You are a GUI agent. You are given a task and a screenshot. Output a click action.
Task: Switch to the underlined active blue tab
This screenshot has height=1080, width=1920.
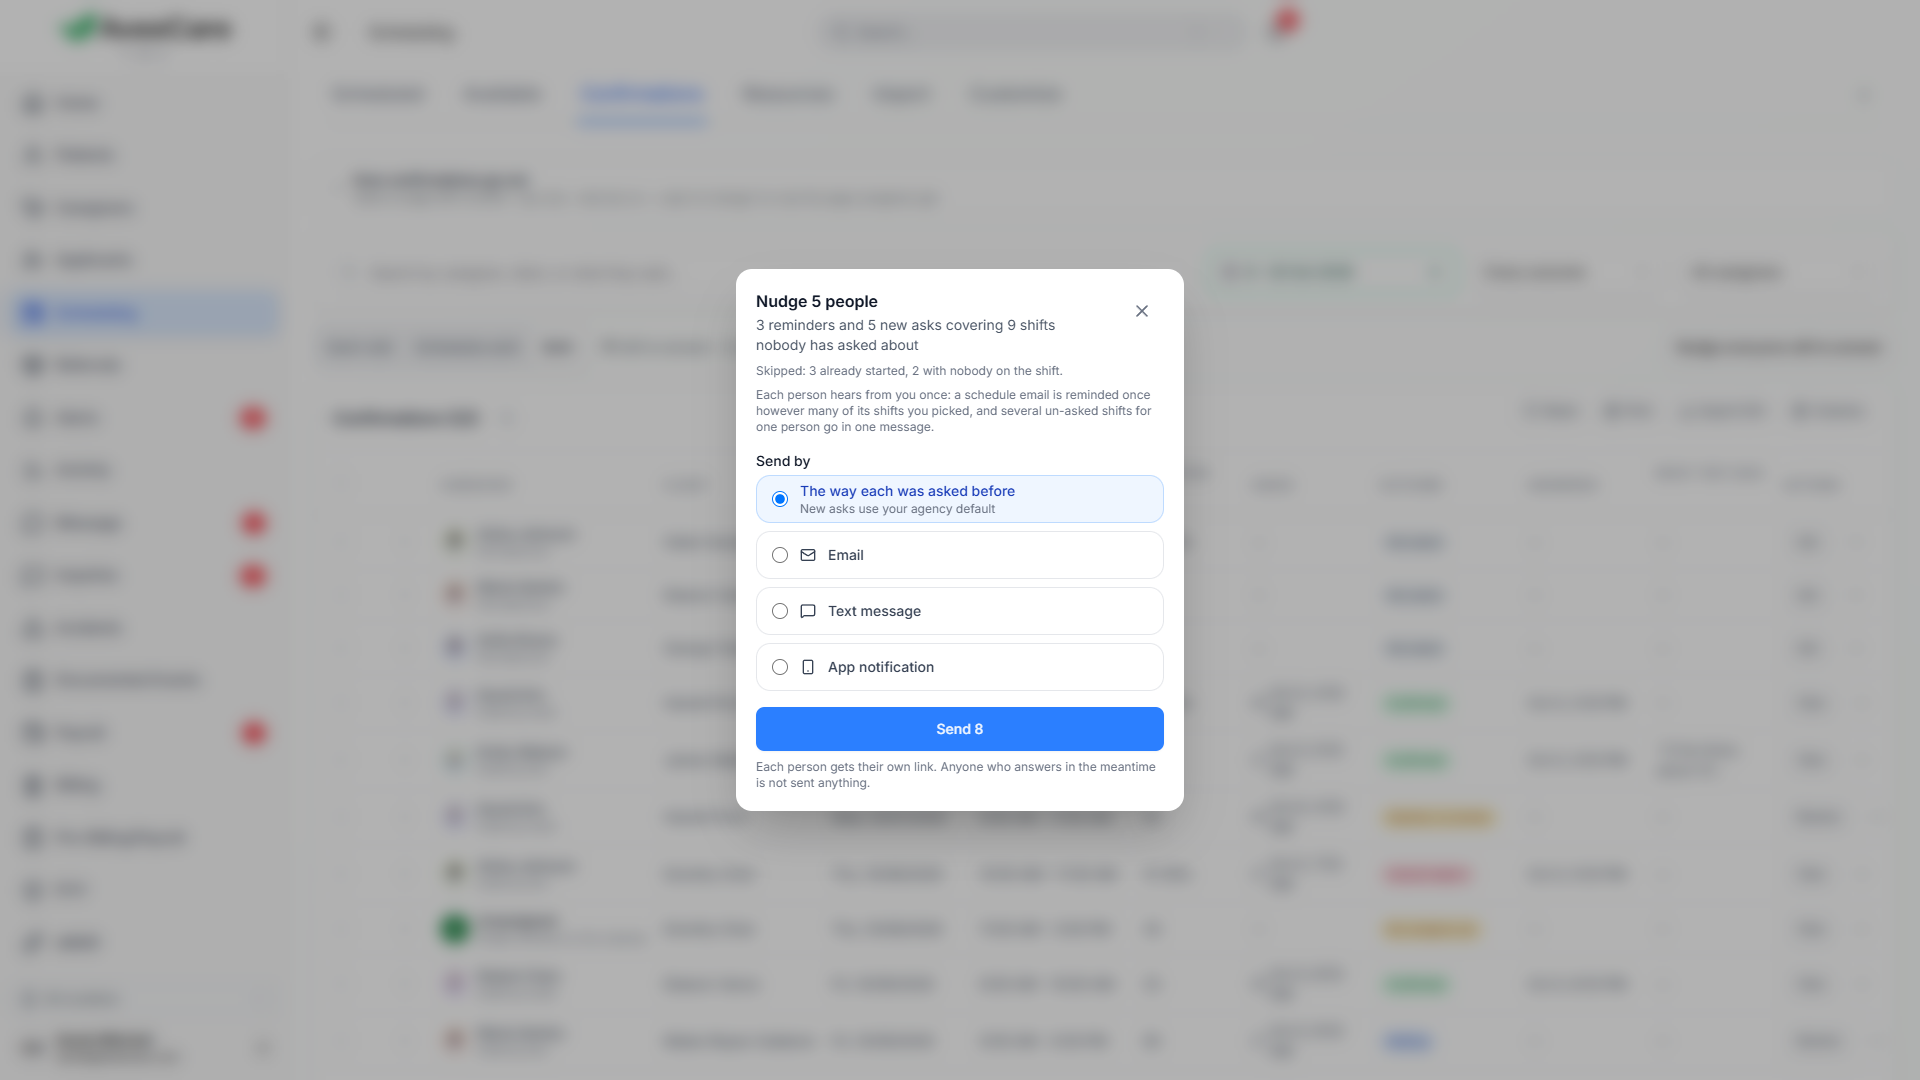pos(642,95)
